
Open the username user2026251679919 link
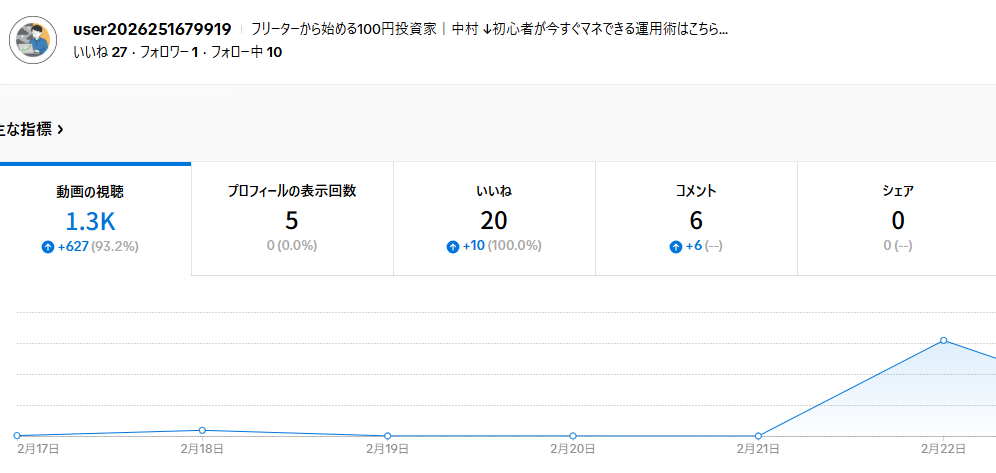(x=152, y=29)
